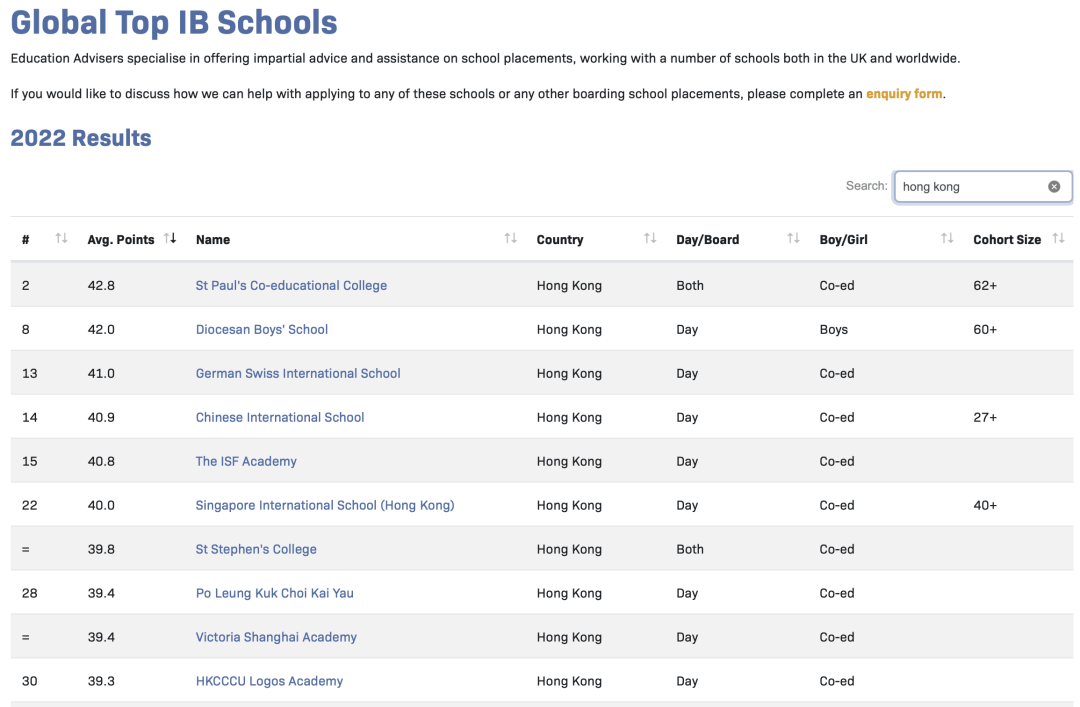Open Diocesan Boys' School page
This screenshot has width=1080, height=707.
(x=262, y=329)
